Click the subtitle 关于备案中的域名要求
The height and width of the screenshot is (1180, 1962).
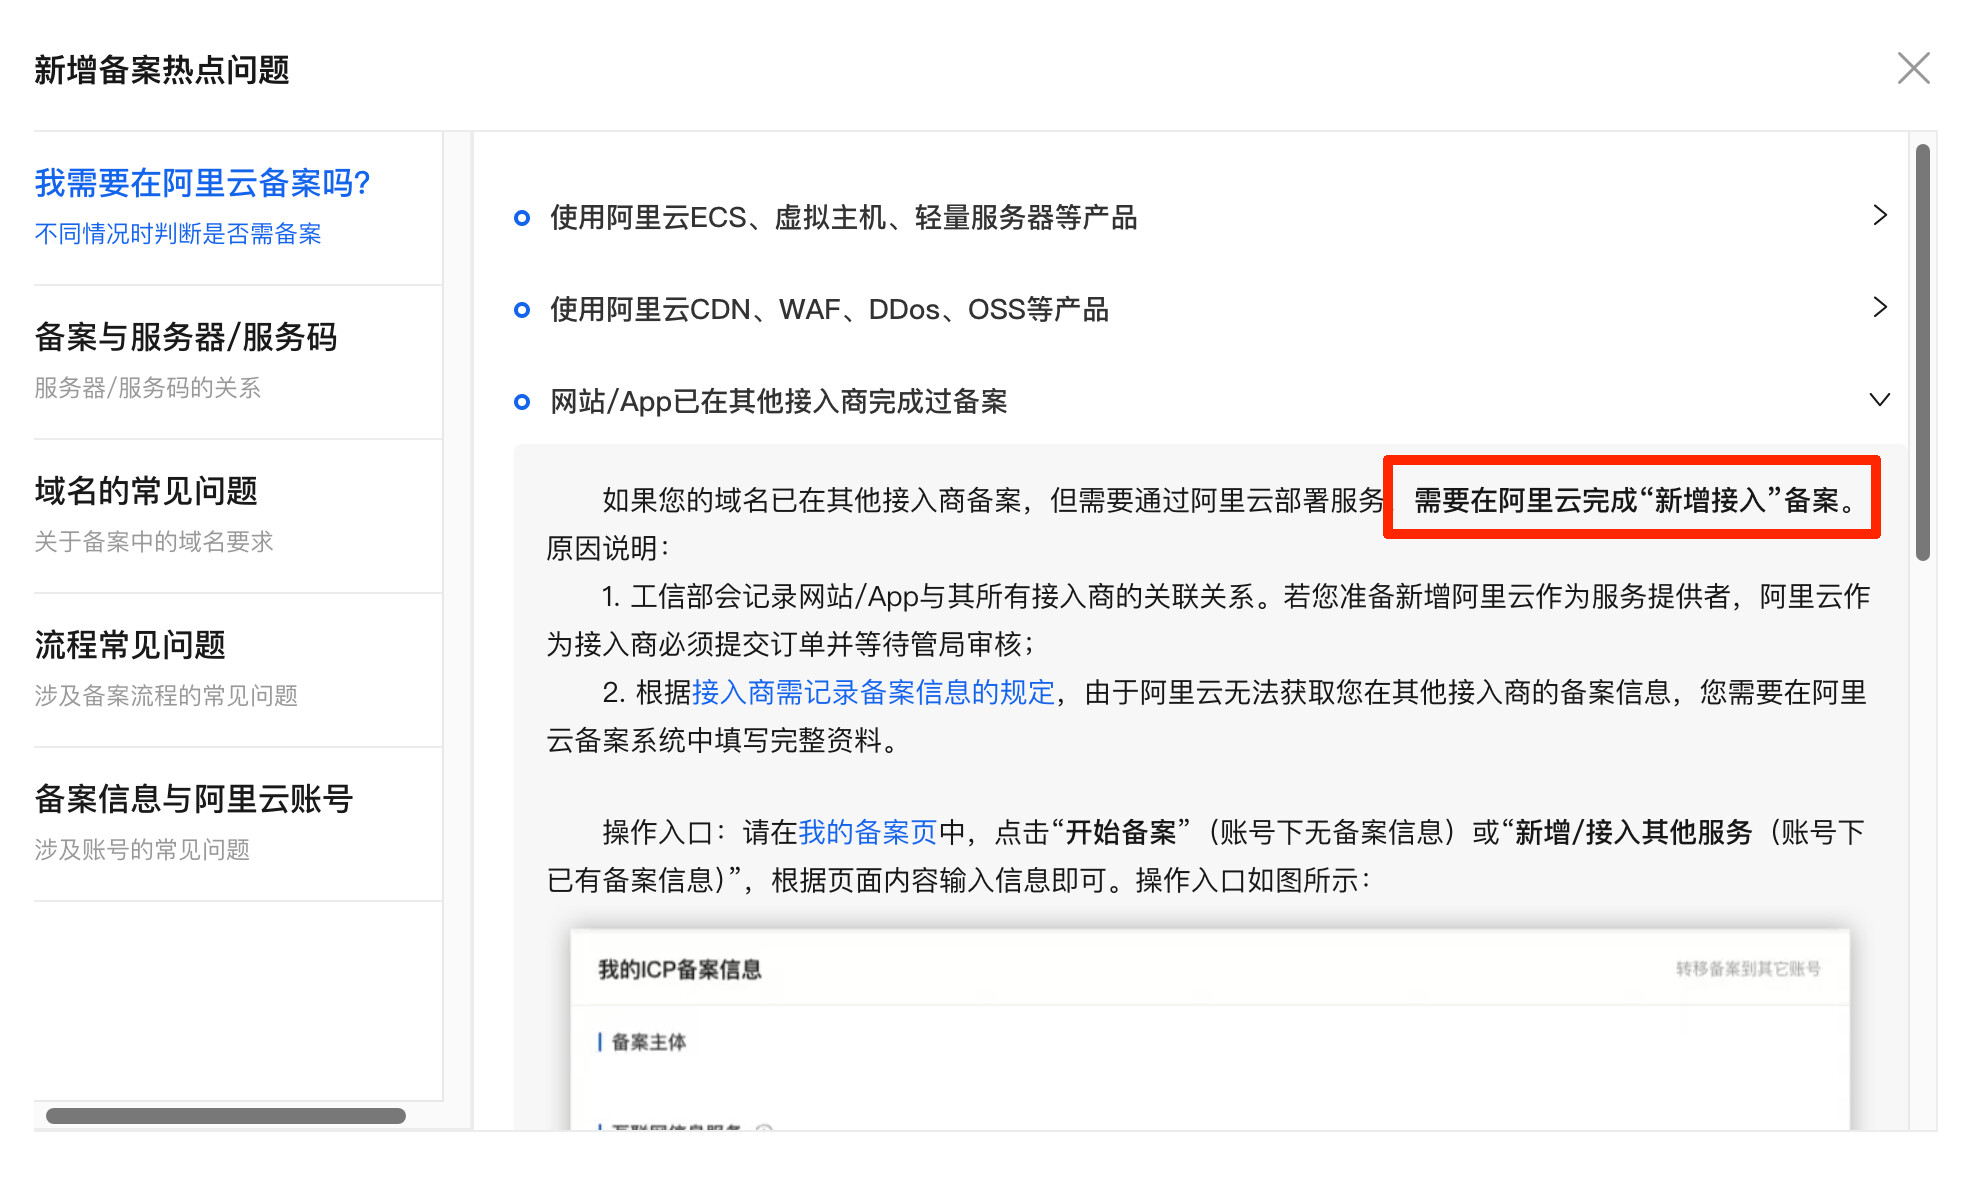(x=154, y=542)
